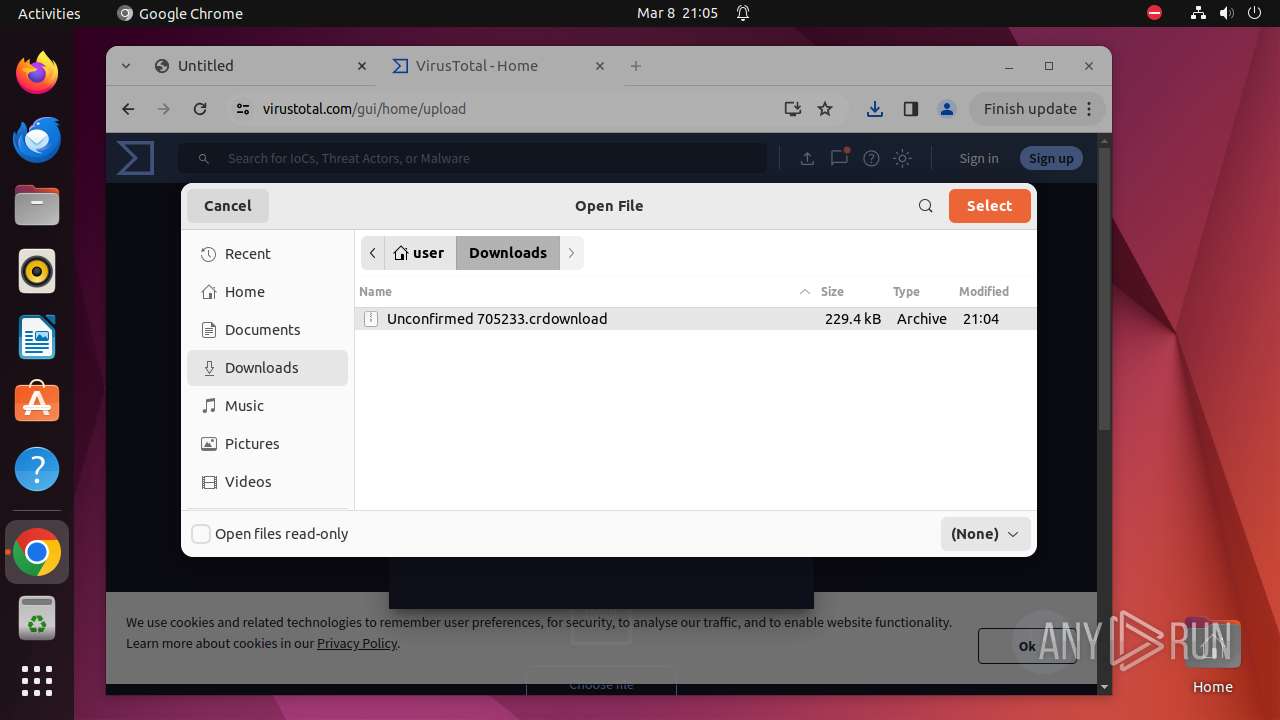Bookmark this page with star icon
Screen dimensions: 1280x720
[825, 109]
